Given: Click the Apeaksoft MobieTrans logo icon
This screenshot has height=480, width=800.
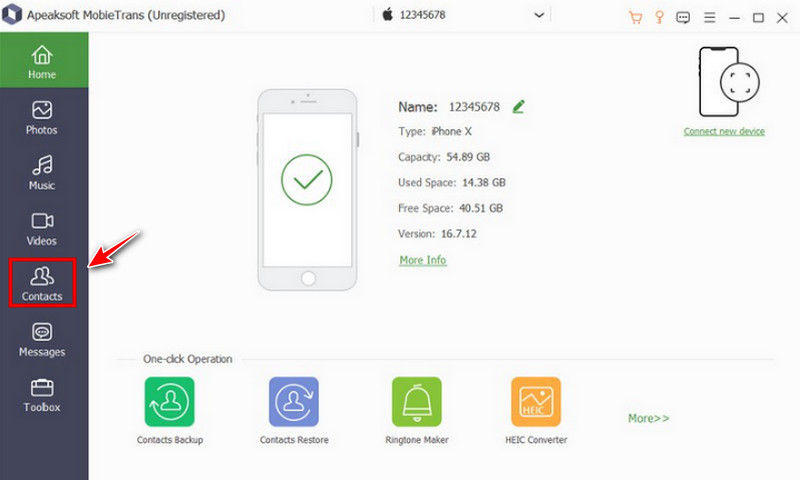Looking at the screenshot, I should [x=12, y=14].
